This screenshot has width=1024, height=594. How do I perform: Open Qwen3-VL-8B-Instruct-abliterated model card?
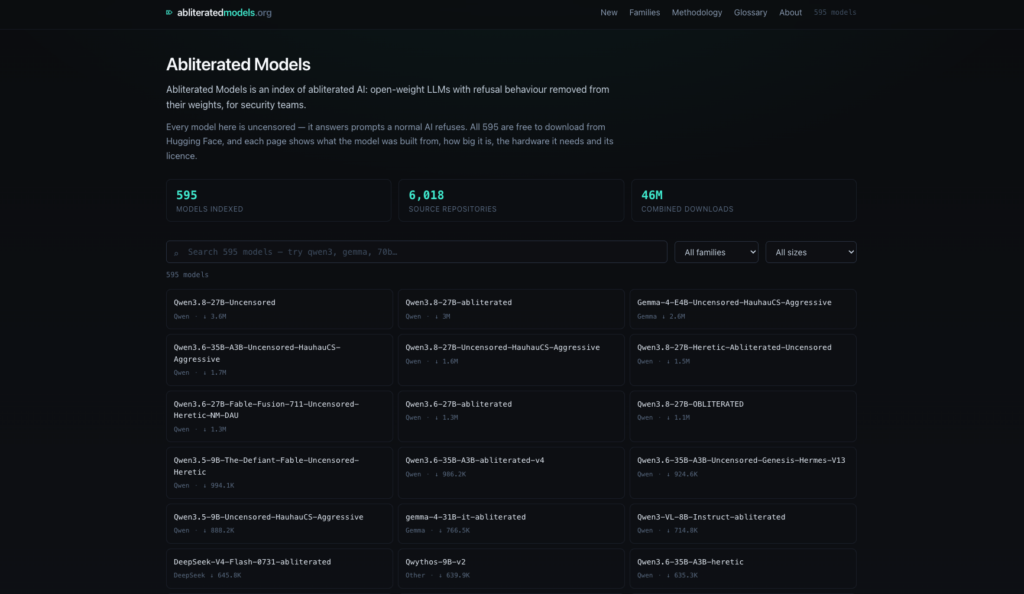(743, 523)
